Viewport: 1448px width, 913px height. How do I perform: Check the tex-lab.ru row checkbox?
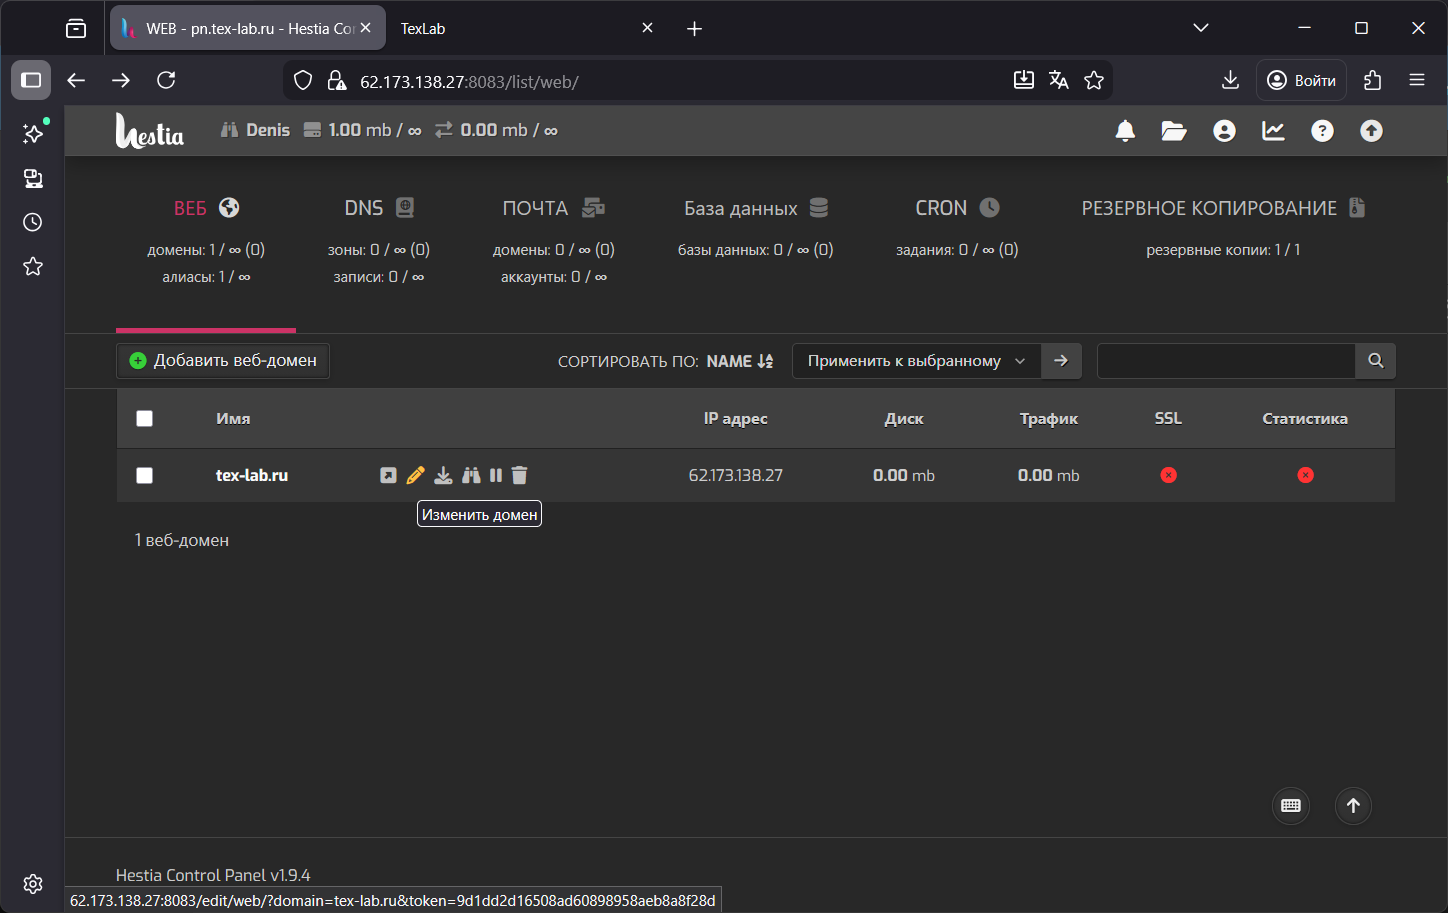pyautogui.click(x=145, y=476)
